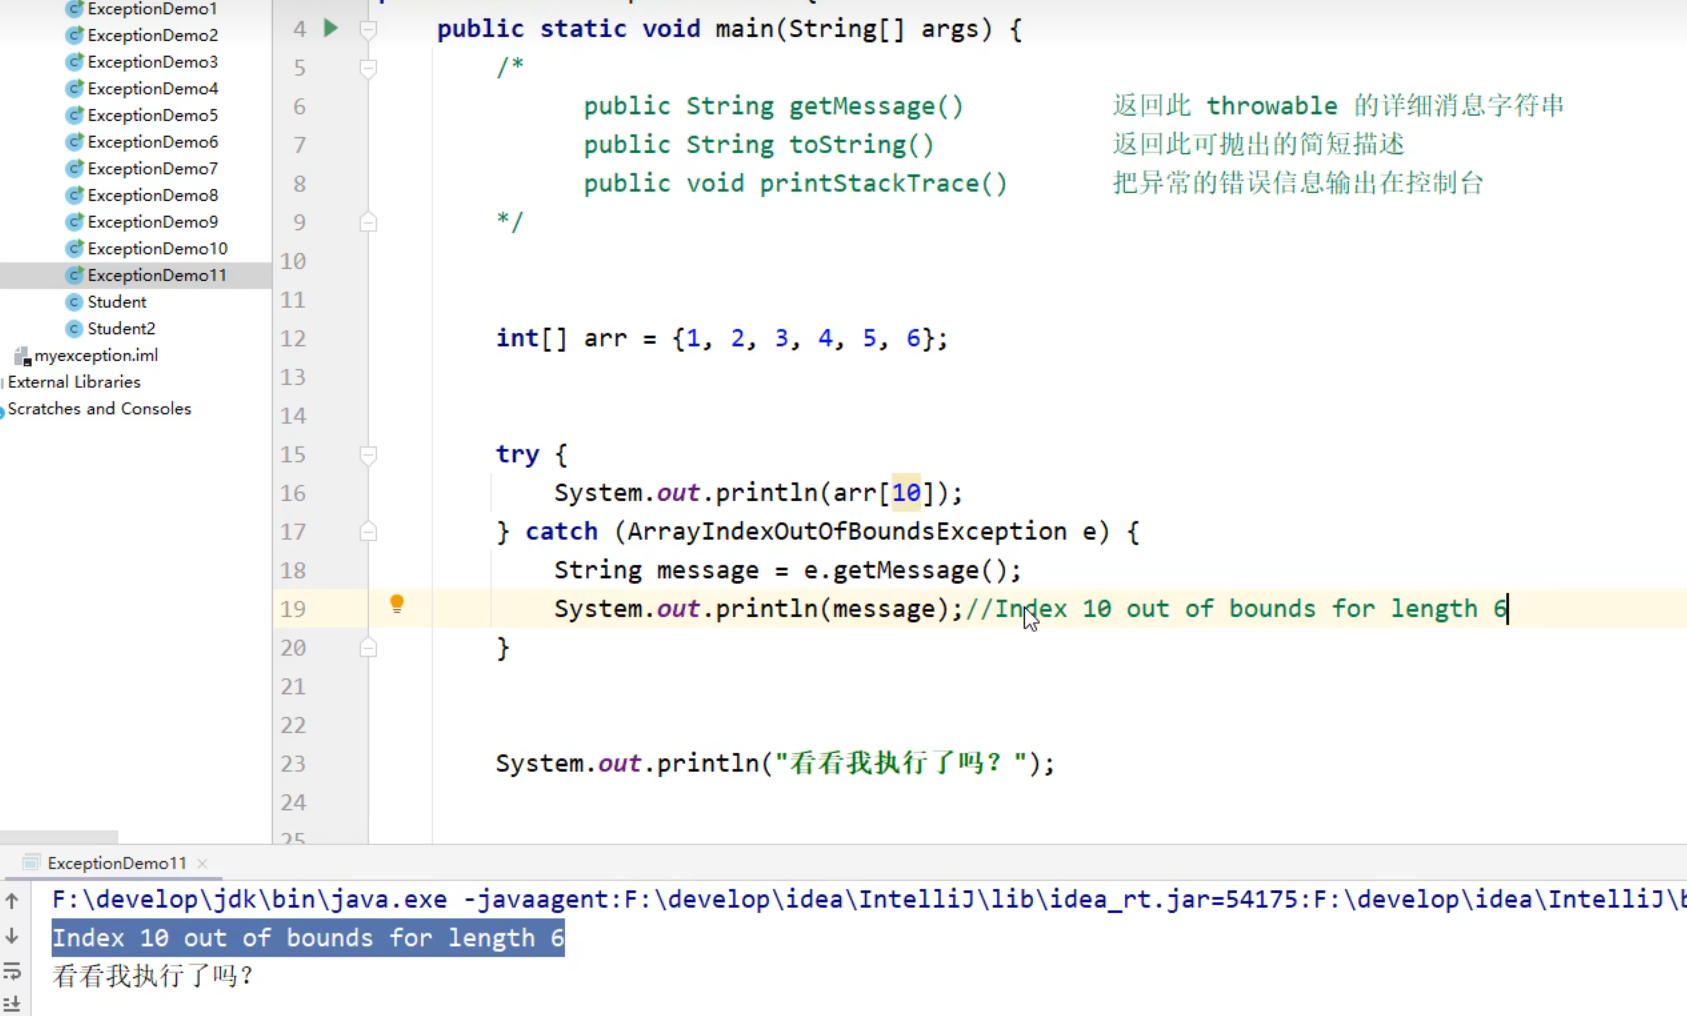1687x1016 pixels.
Task: Click the up arrow in the Run console
Action: click(x=12, y=901)
